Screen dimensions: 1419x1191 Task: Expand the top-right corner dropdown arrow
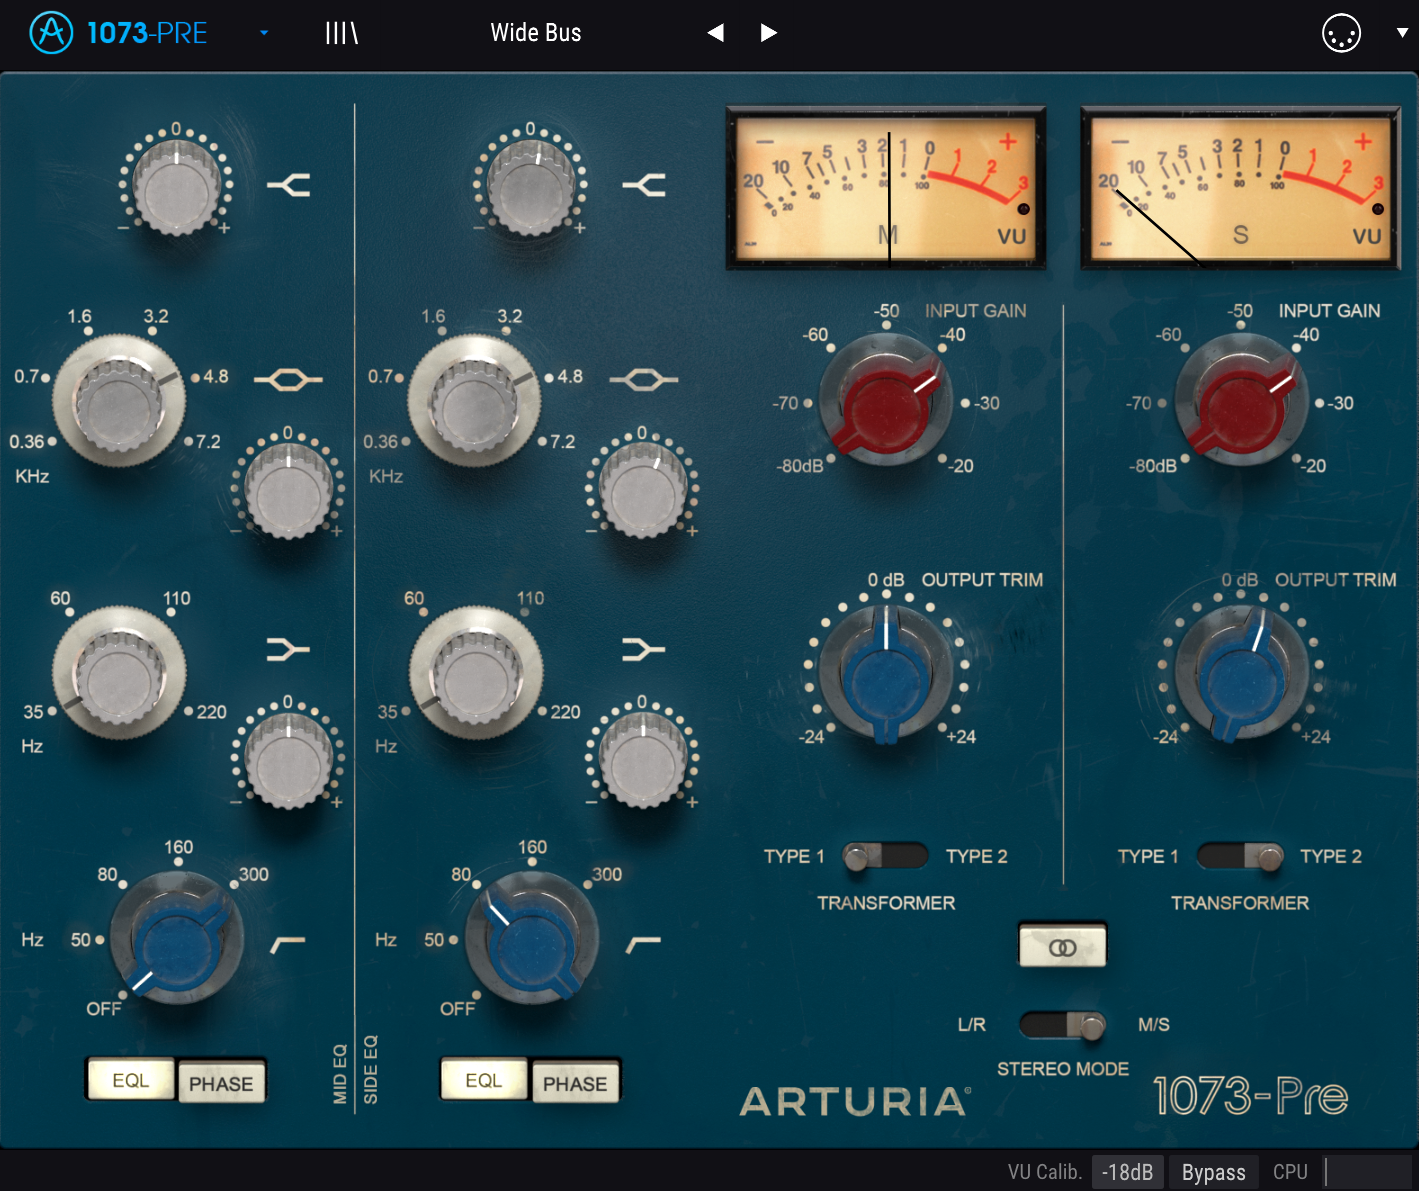click(1402, 33)
